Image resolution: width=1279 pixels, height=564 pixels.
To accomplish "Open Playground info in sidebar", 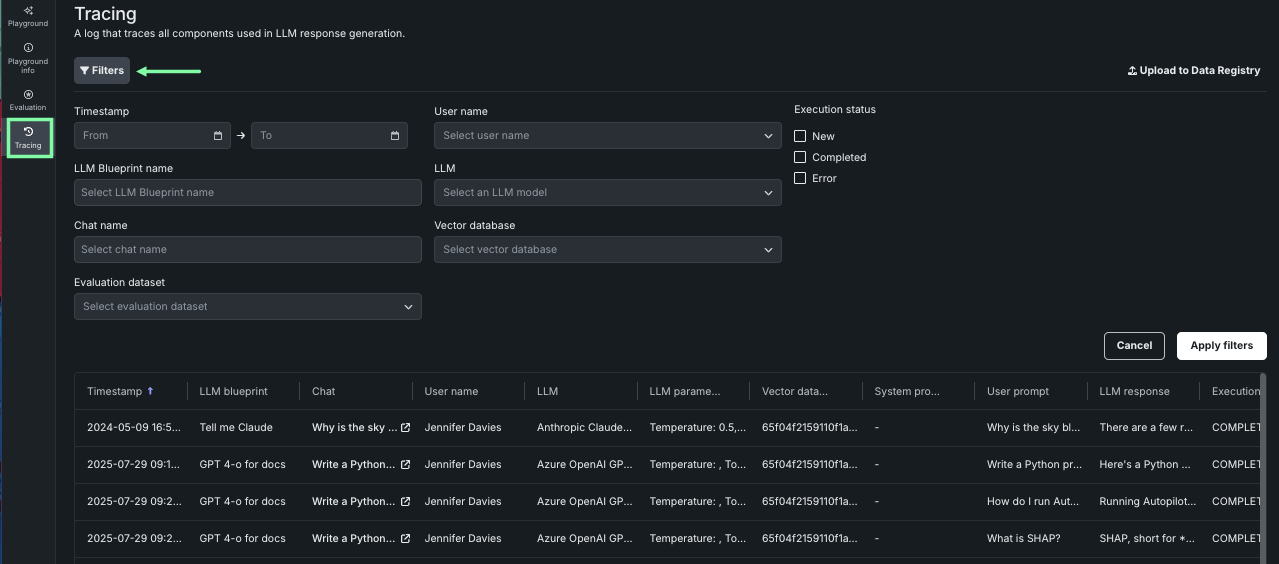I will (x=28, y=58).
